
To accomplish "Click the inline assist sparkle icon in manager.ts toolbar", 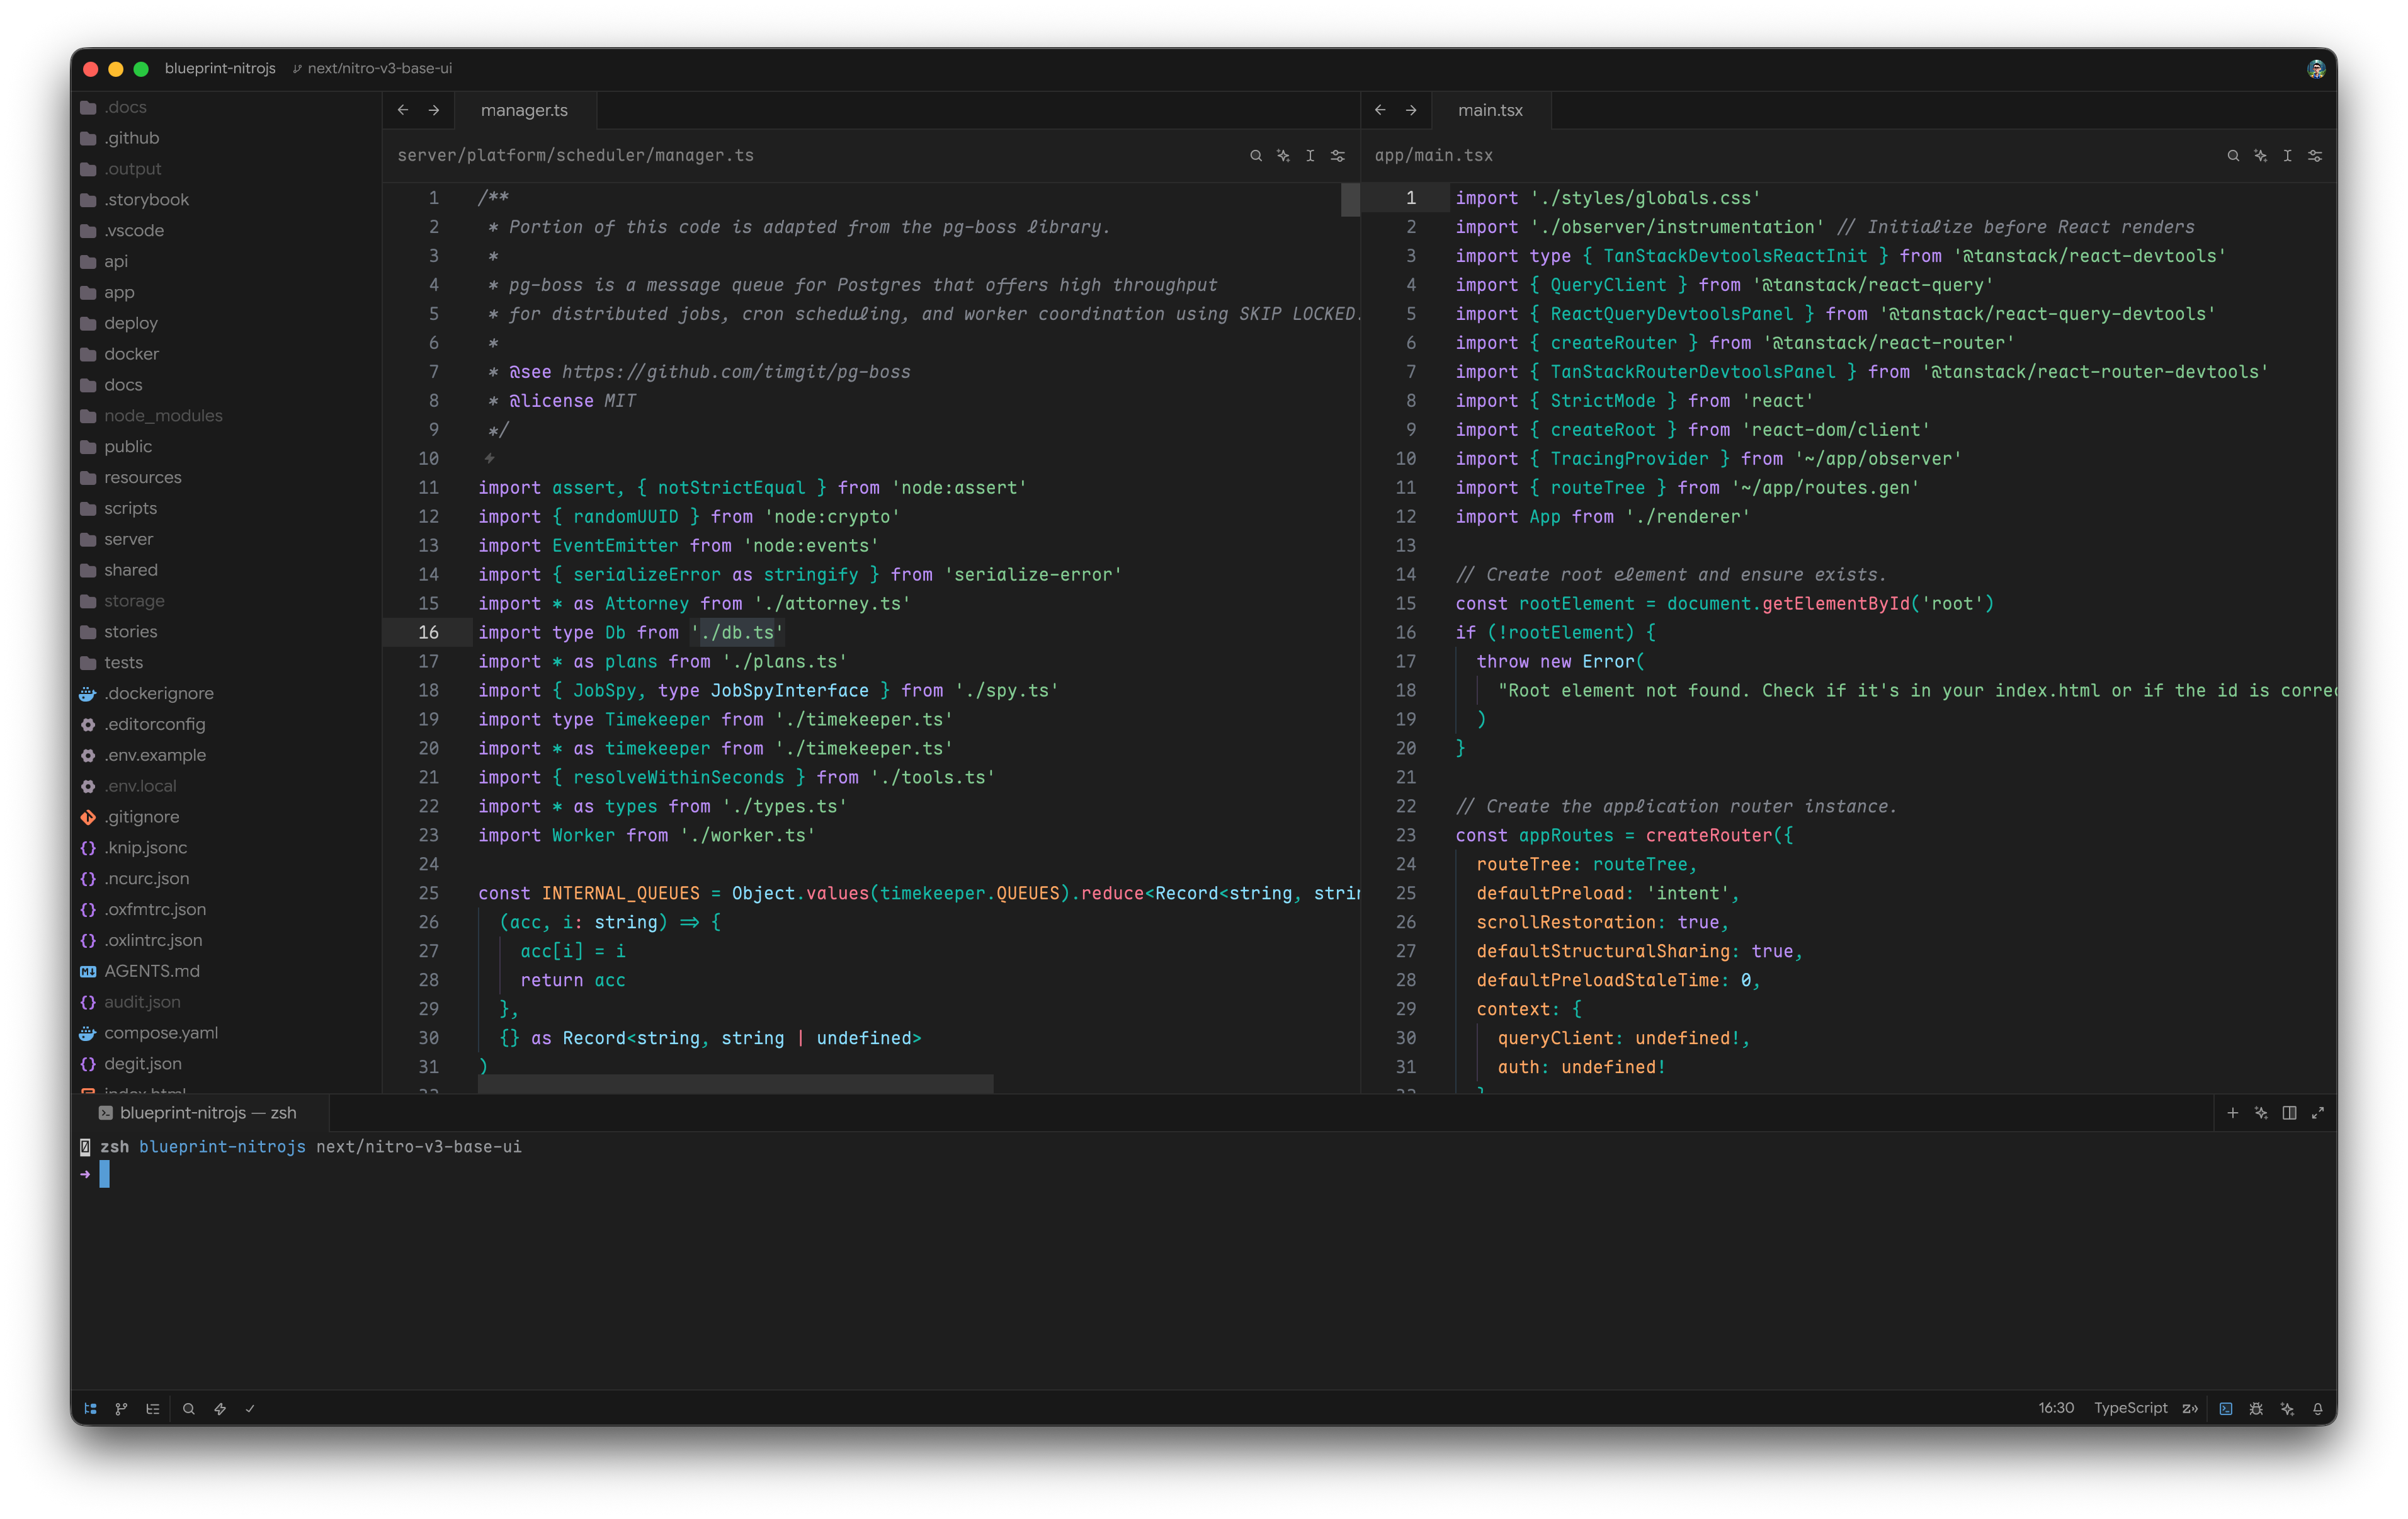I will pos(1283,155).
